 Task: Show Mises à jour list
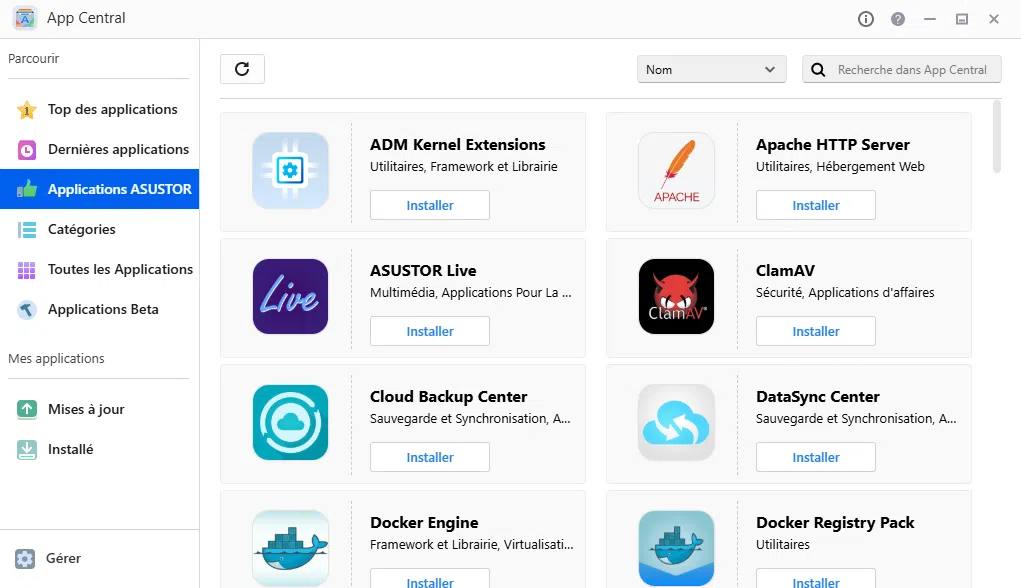86,410
